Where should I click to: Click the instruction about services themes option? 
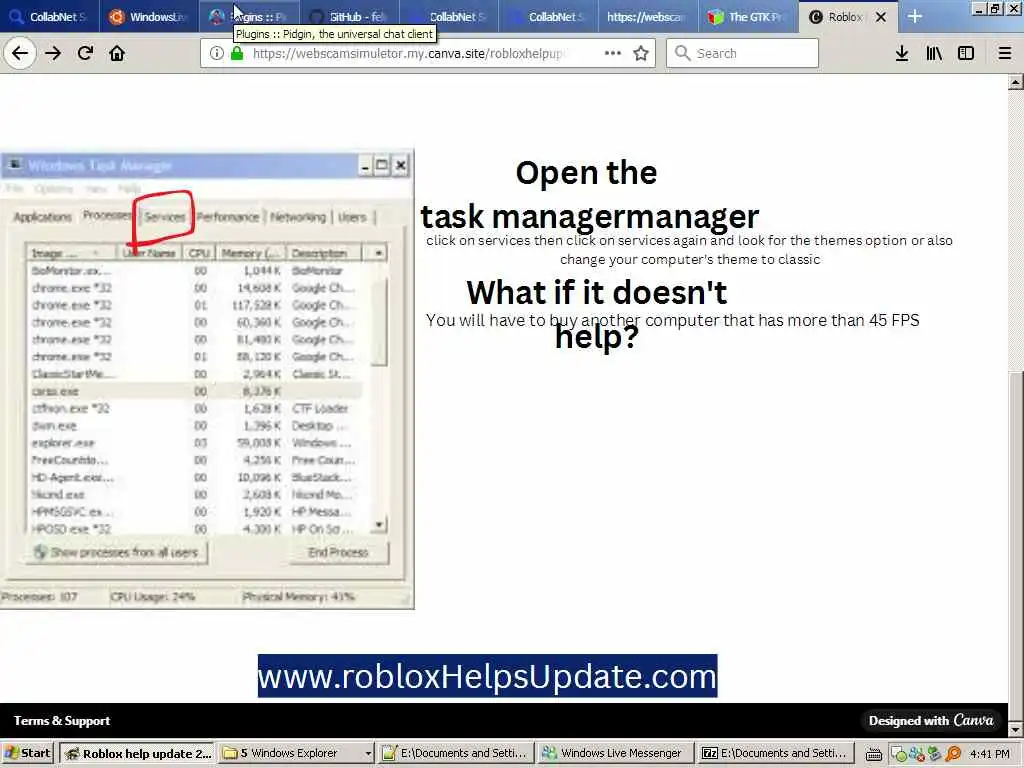[690, 249]
